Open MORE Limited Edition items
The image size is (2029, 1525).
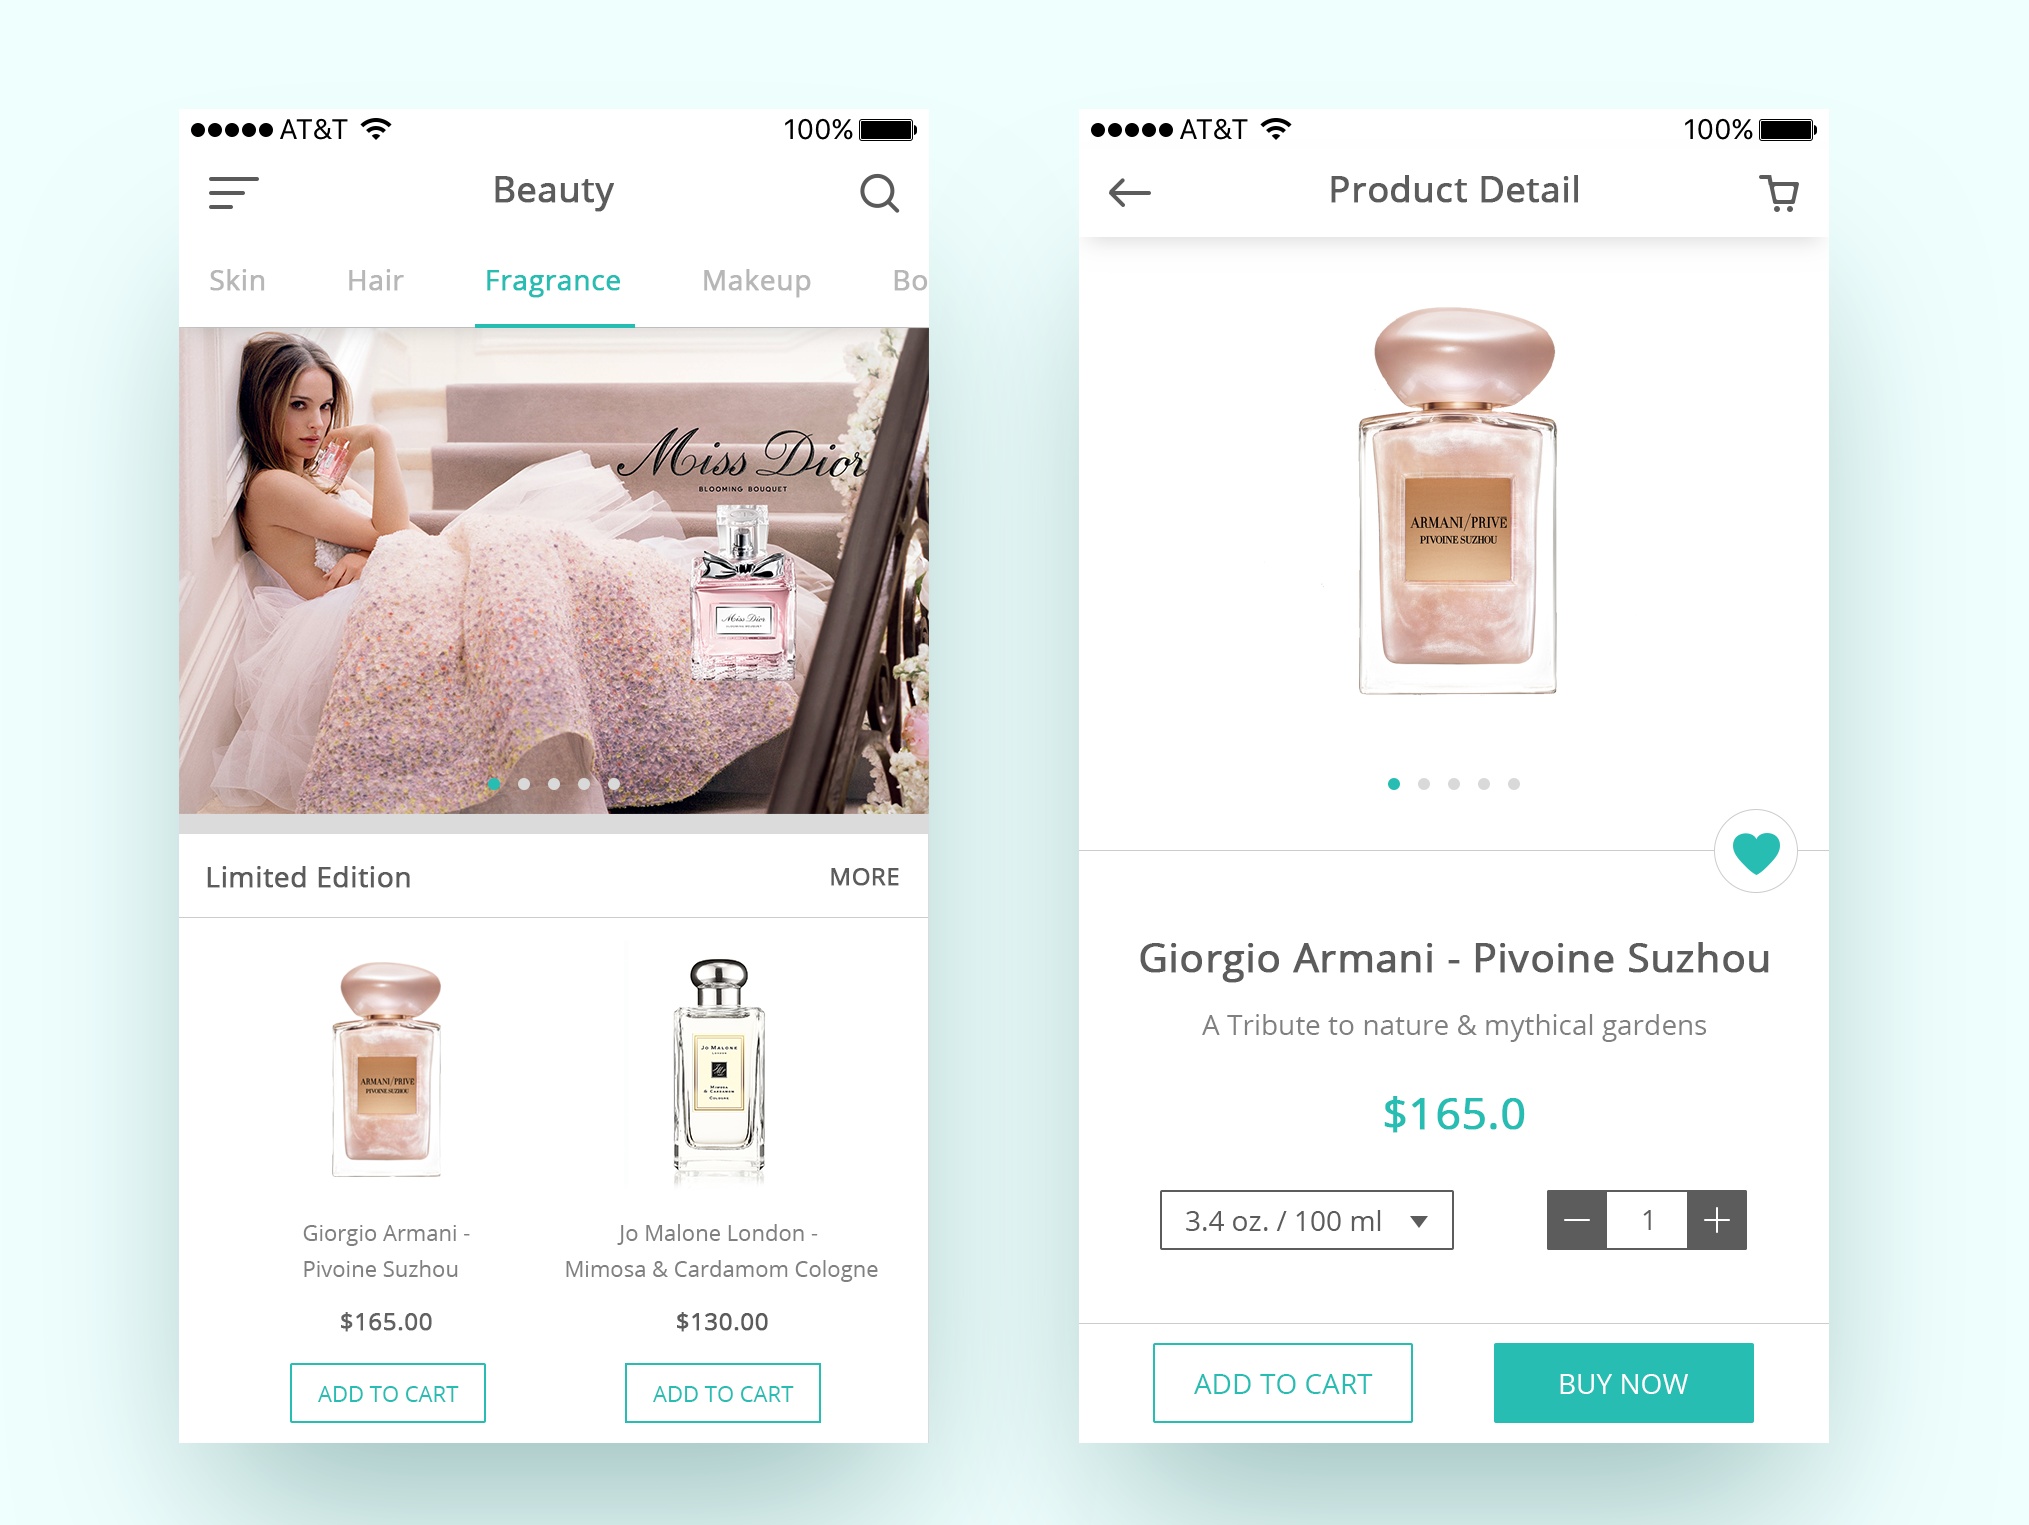pyautogui.click(x=864, y=877)
